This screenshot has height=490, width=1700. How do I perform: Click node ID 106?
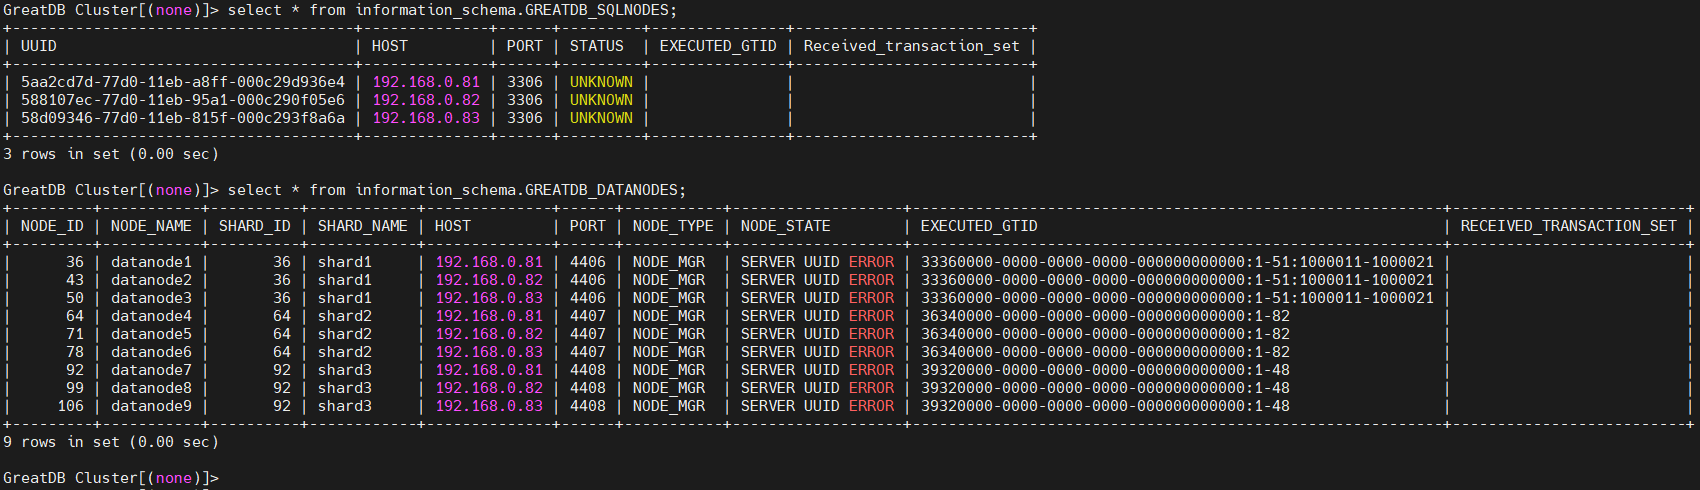tap(70, 406)
